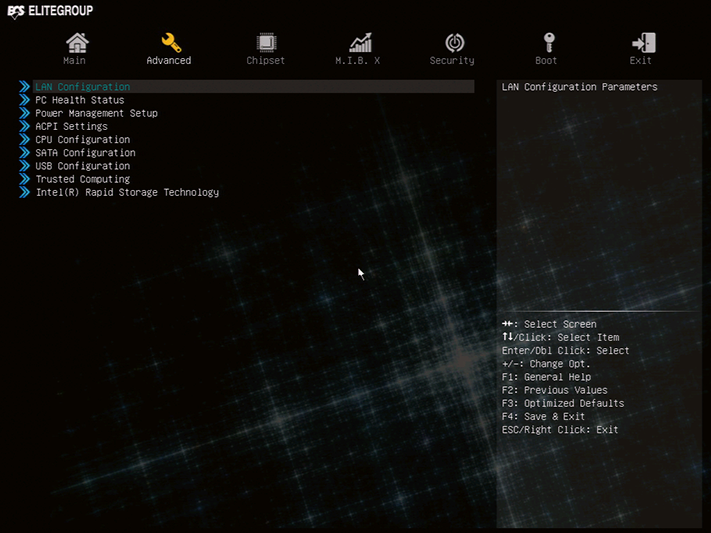Click the 'Select Screen' hint line
711x533 pixels.
coord(549,324)
